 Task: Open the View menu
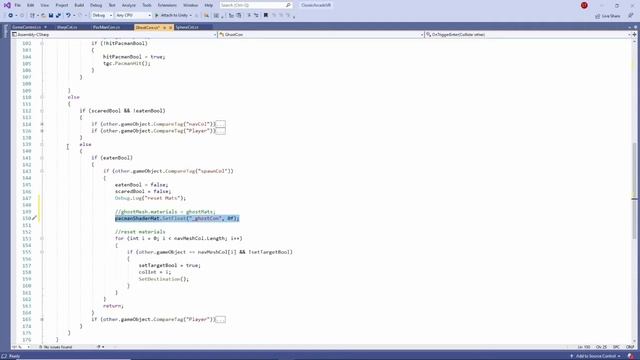[44, 5]
